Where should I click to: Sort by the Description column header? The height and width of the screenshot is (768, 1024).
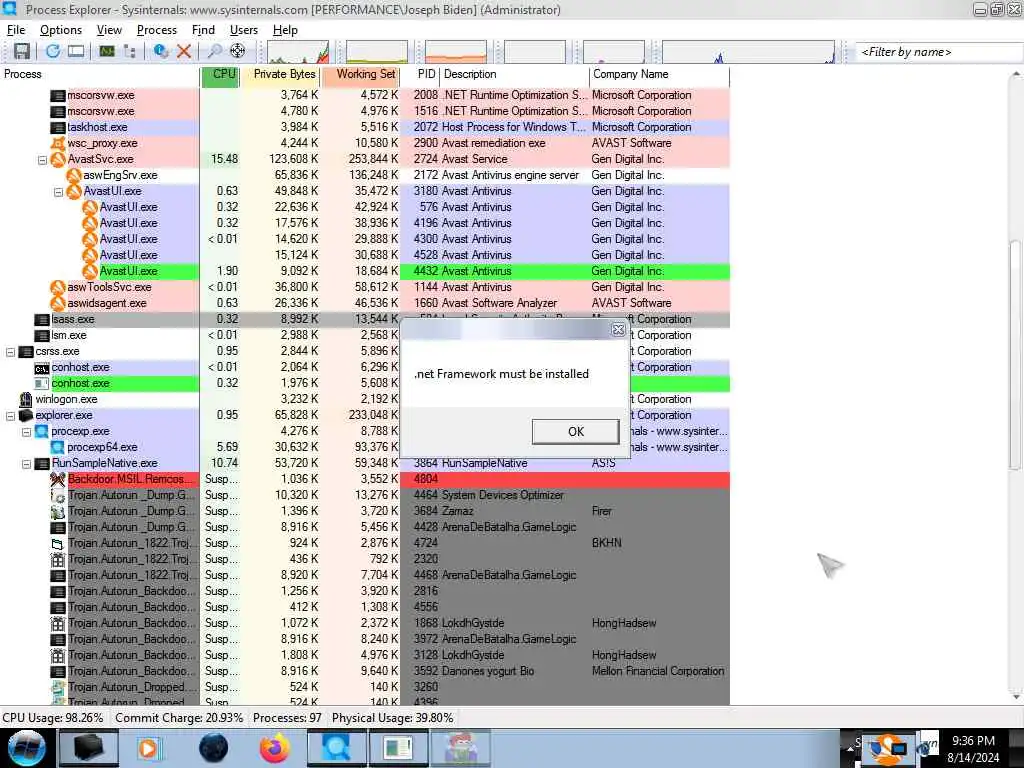[515, 74]
